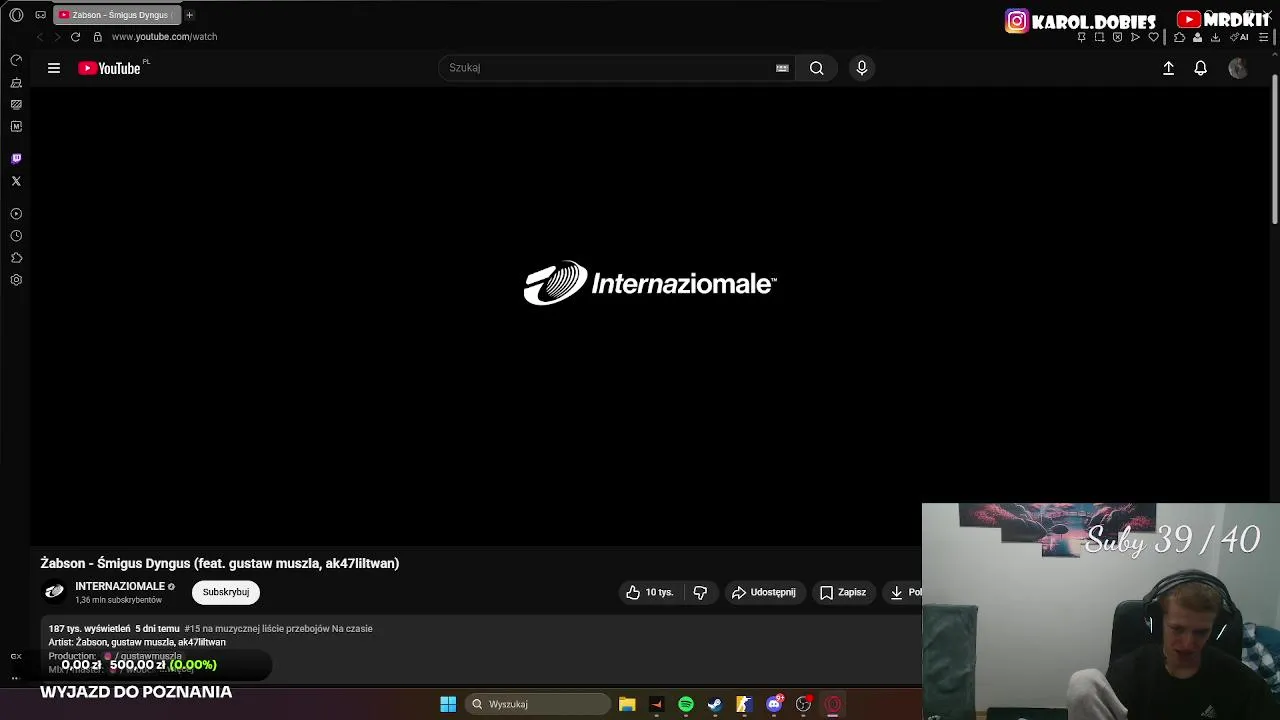Click the snapshot capture icon in address bar

pyautogui.click(x=1099, y=37)
